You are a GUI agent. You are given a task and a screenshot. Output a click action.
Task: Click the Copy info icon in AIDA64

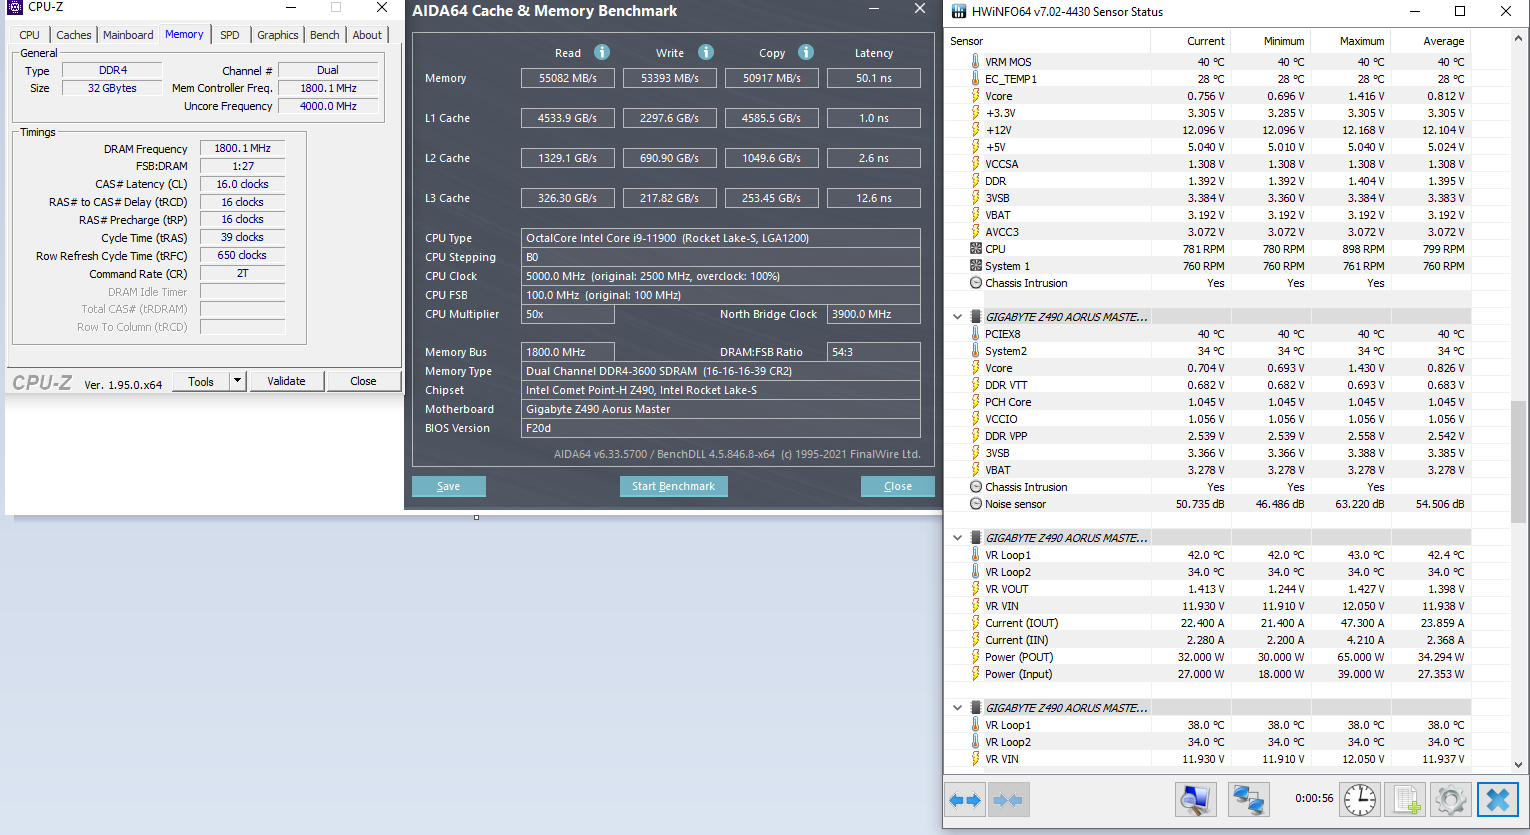[x=806, y=52]
